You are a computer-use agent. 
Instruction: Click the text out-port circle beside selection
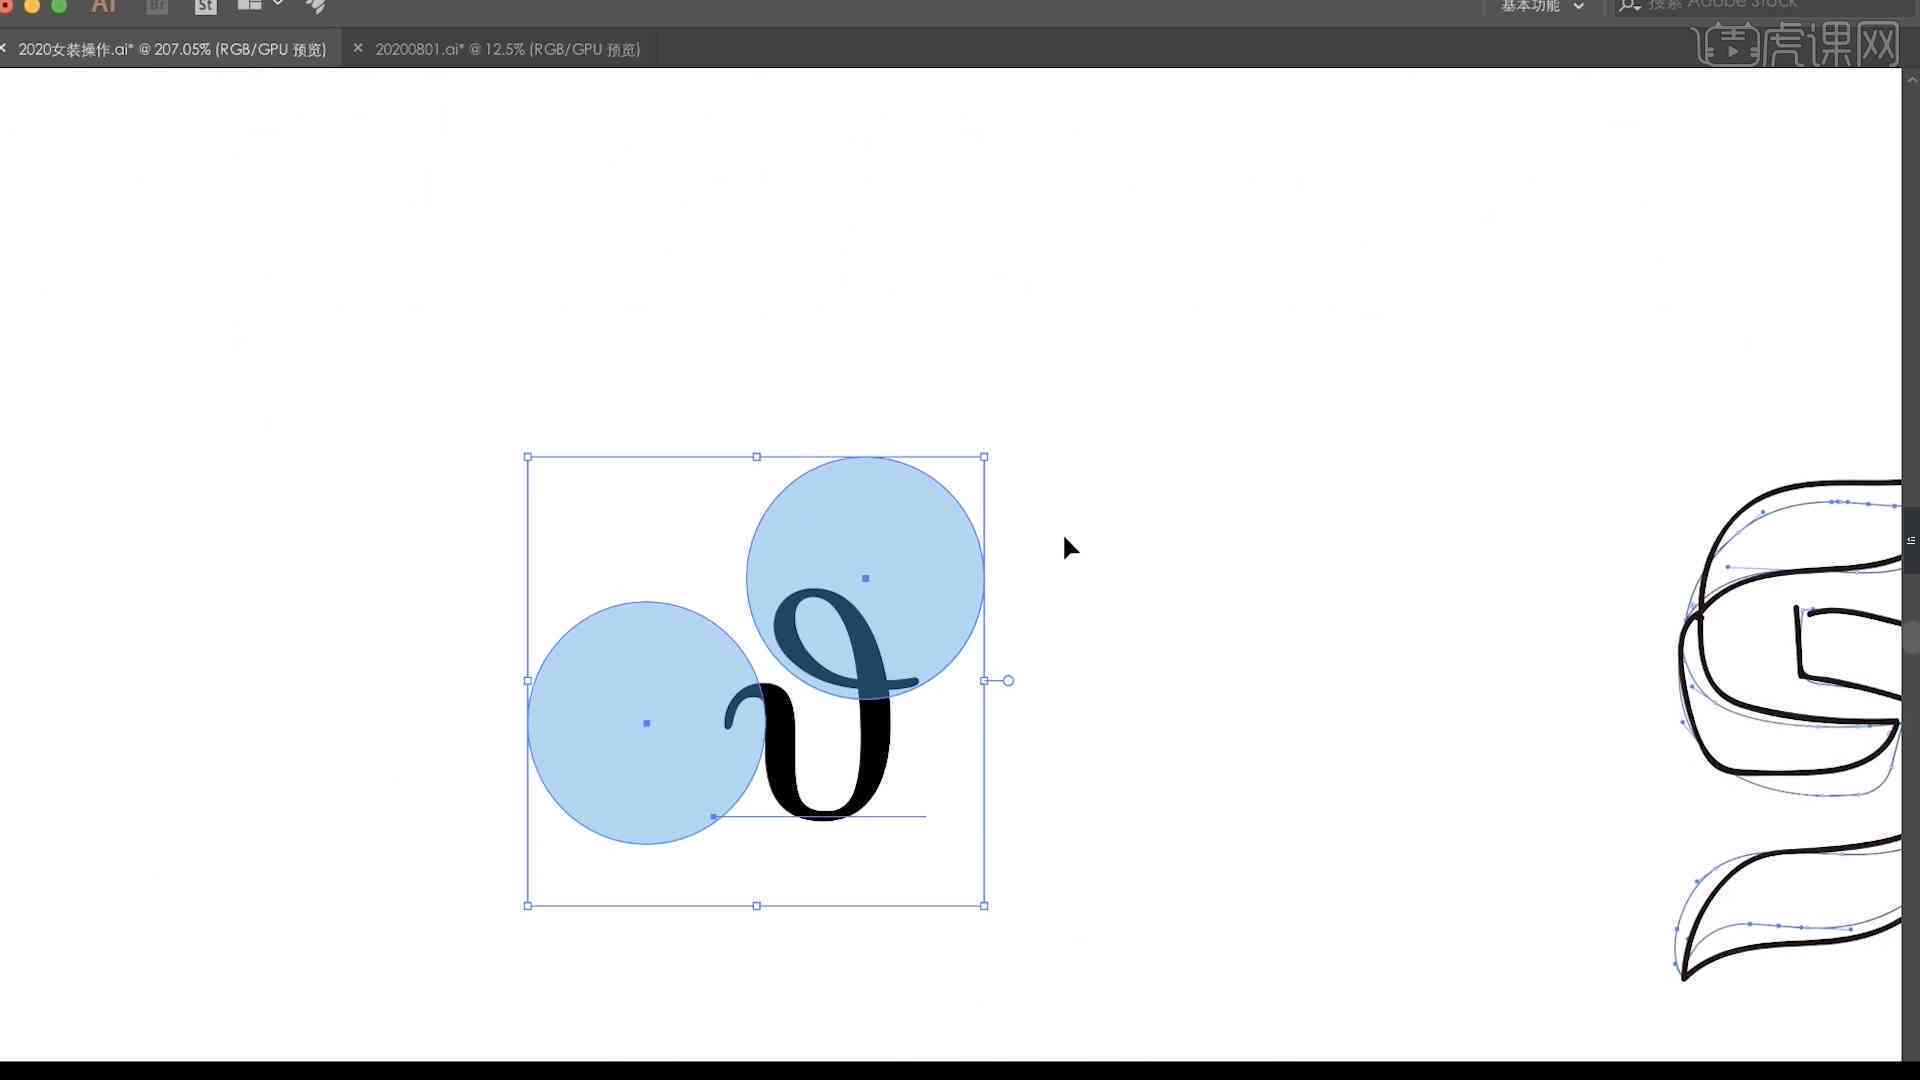click(1008, 681)
